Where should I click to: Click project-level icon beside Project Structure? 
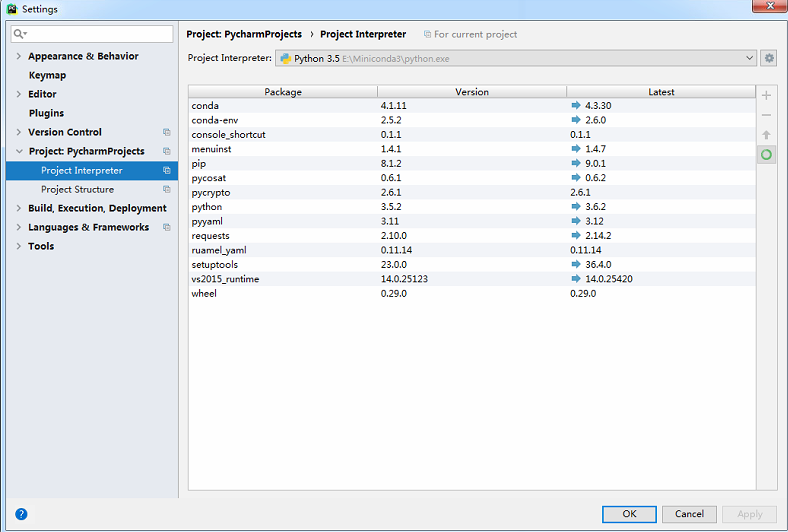click(166, 189)
